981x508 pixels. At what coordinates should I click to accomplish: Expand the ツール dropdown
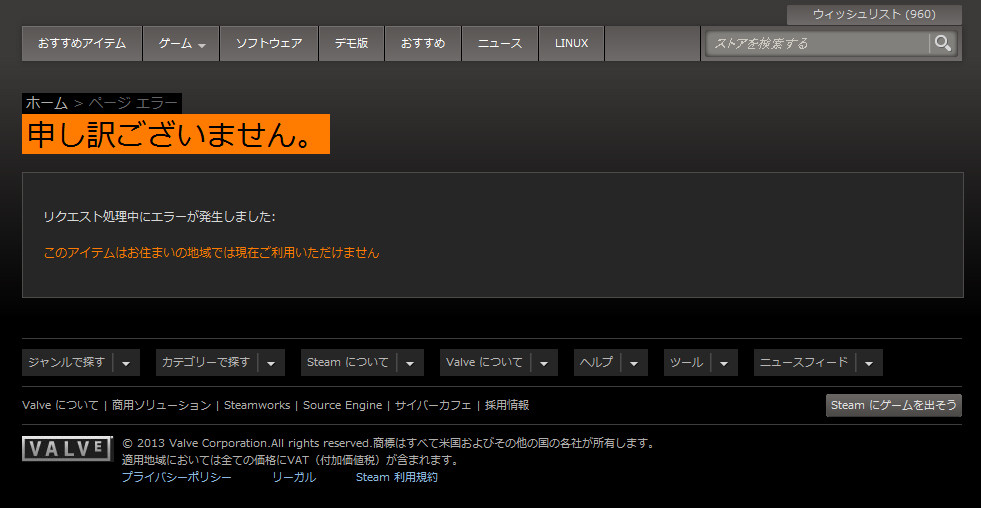[701, 362]
